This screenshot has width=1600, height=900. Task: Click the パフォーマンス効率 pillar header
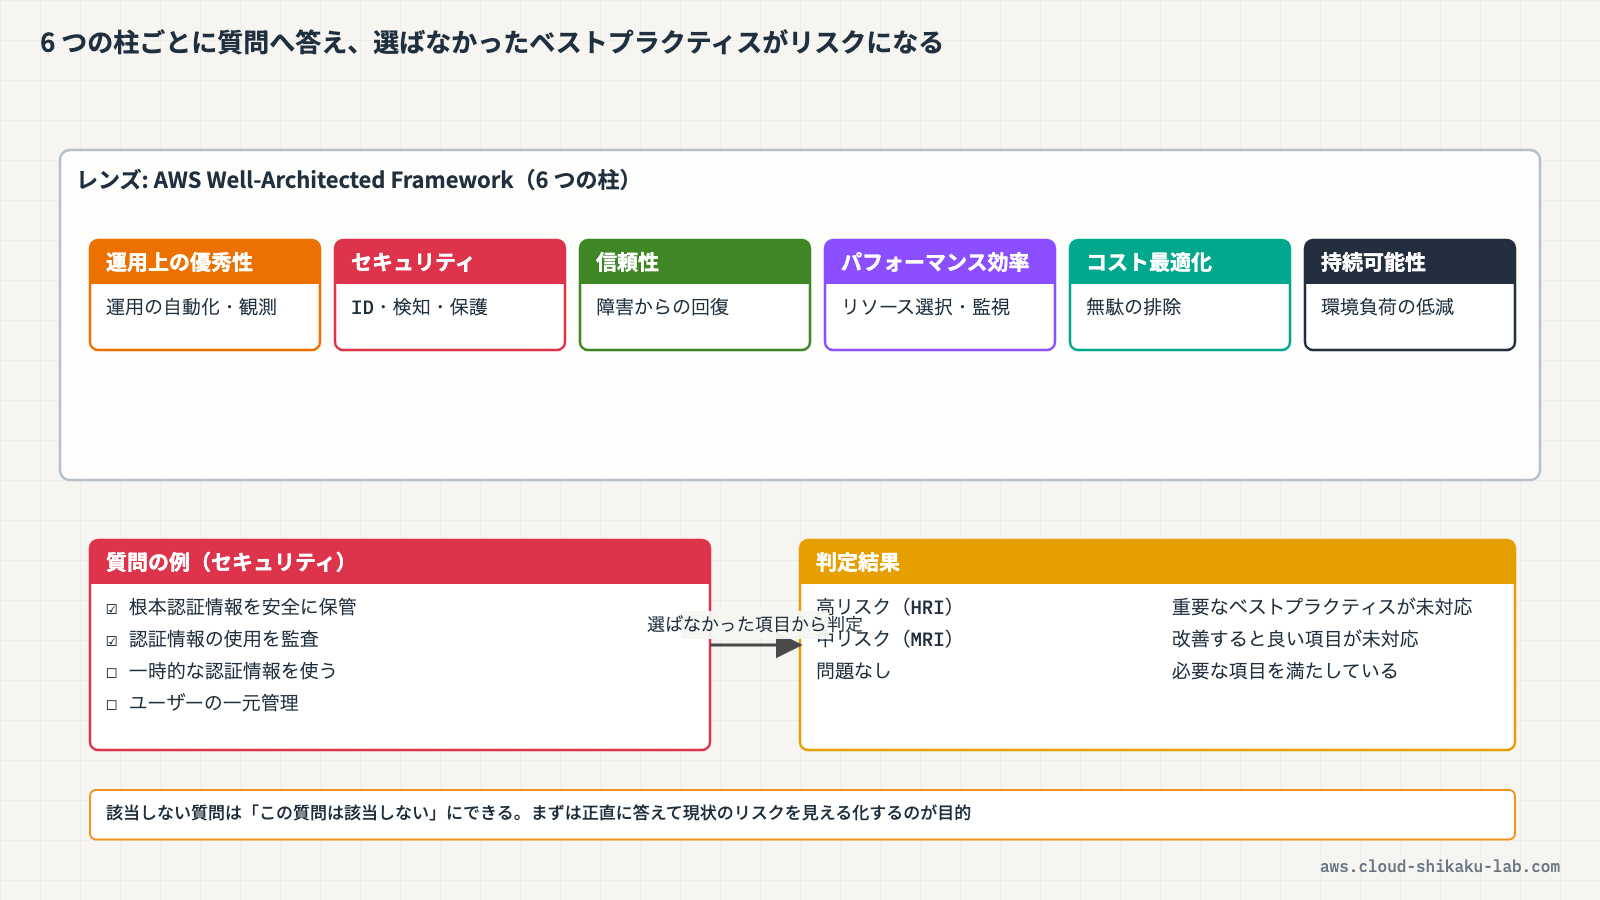point(940,262)
